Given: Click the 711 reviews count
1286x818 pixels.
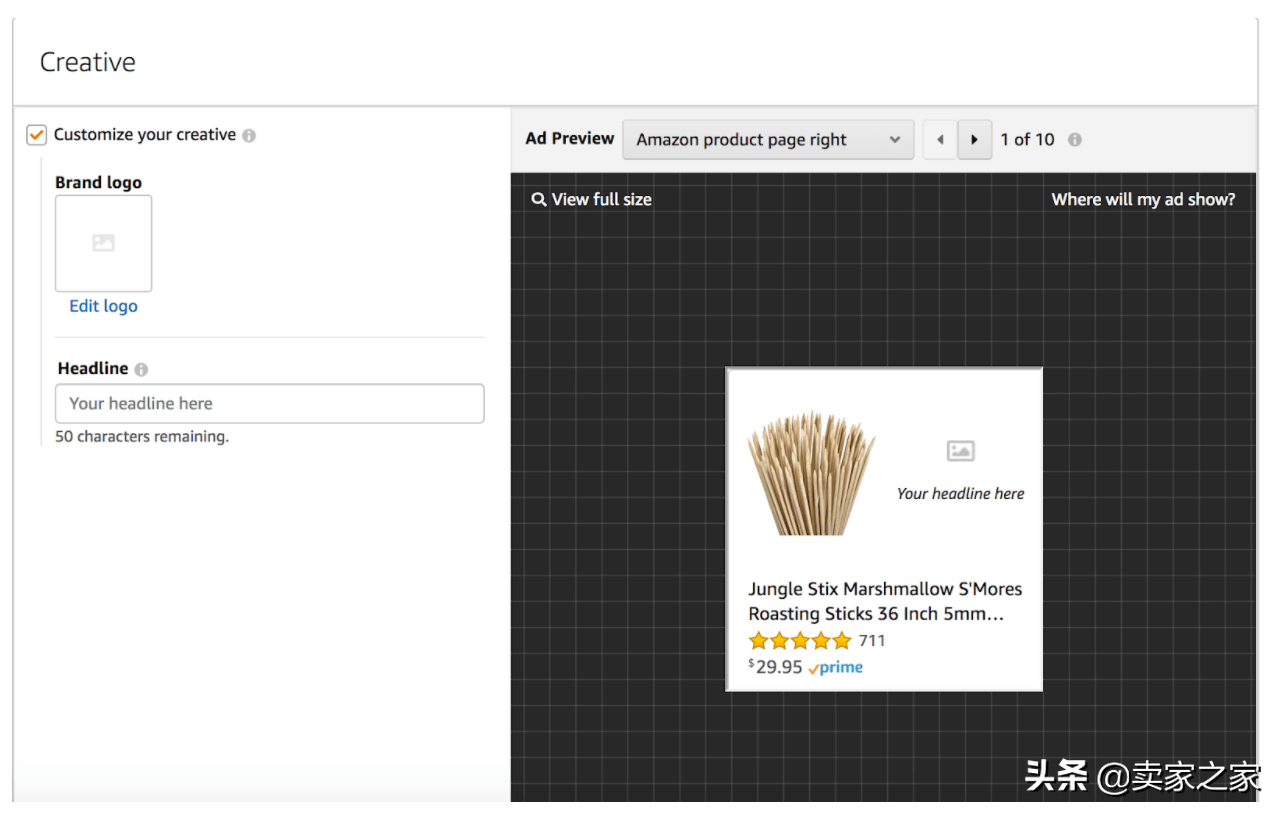Looking at the screenshot, I should point(872,641).
